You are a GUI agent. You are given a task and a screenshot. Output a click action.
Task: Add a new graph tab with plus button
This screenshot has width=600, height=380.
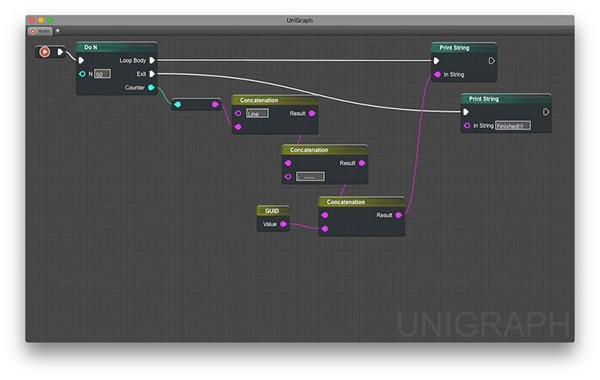click(58, 31)
